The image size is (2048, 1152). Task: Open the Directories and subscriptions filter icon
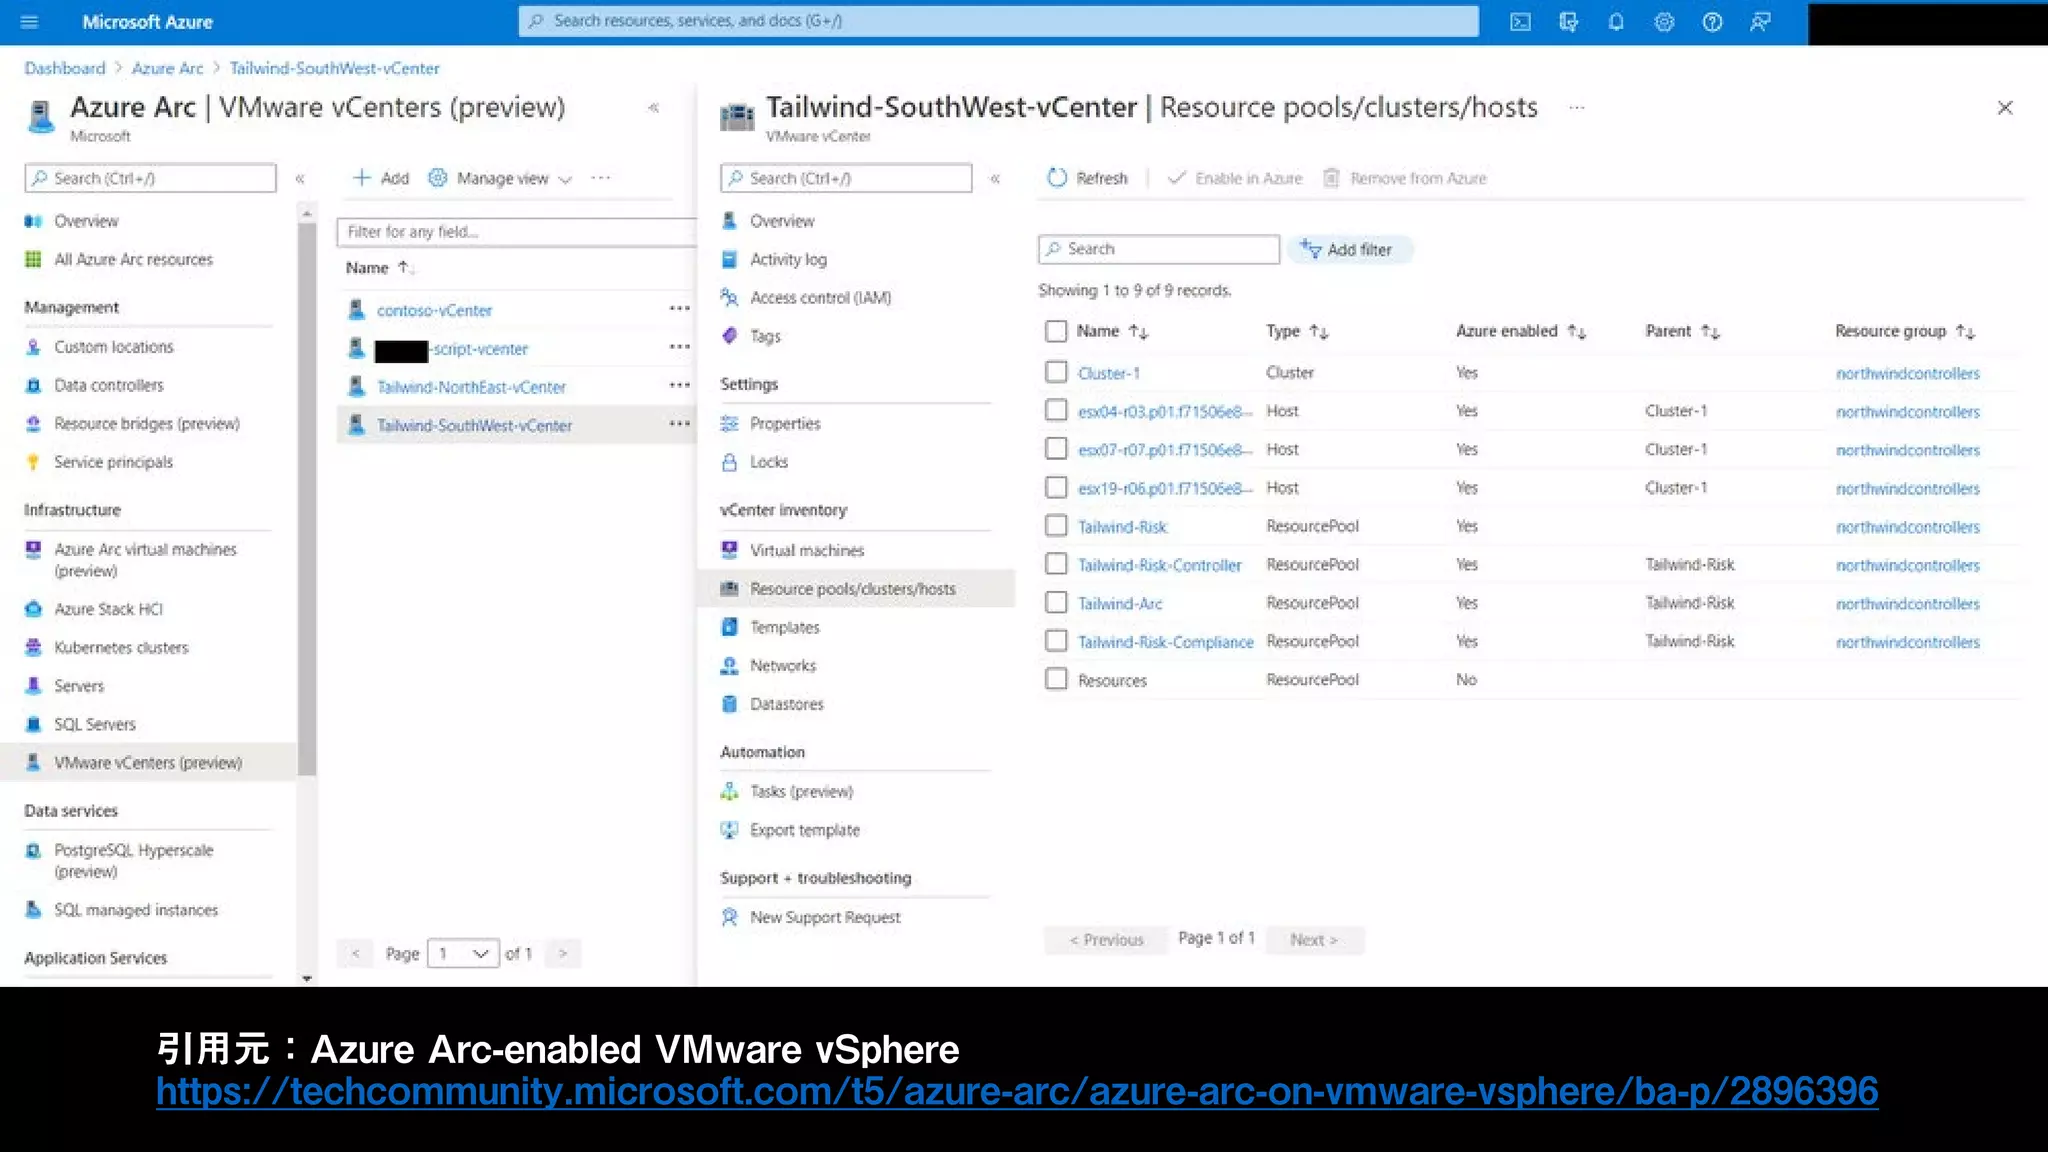(1568, 22)
